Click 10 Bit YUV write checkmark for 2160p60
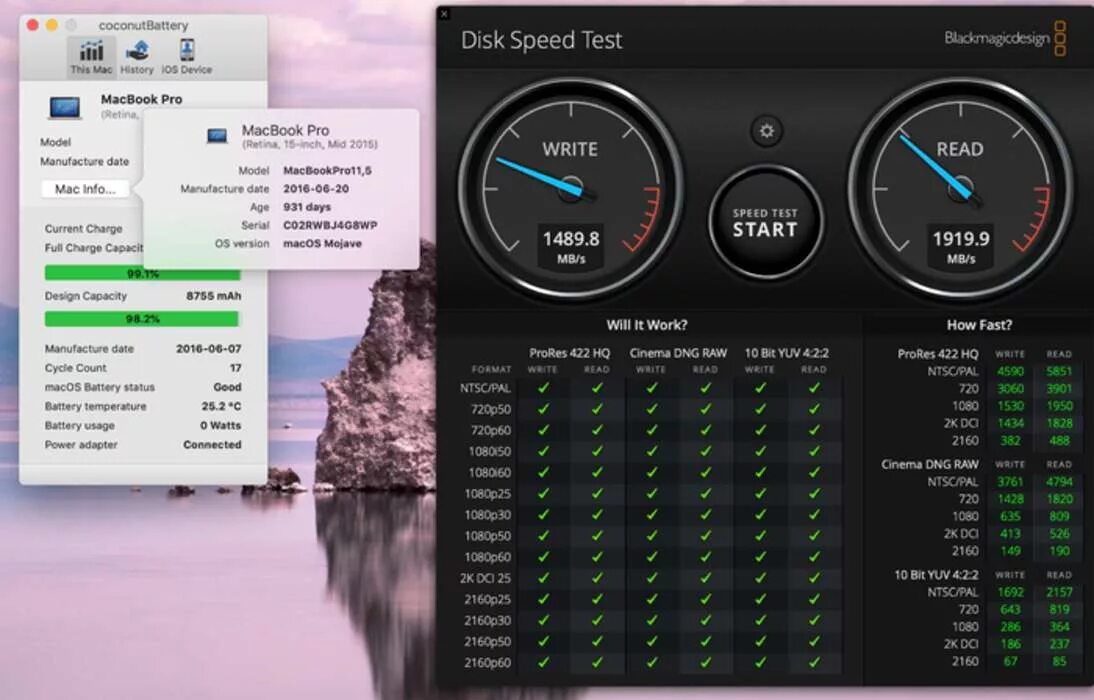Image resolution: width=1094 pixels, height=700 pixels. pyautogui.click(x=760, y=662)
